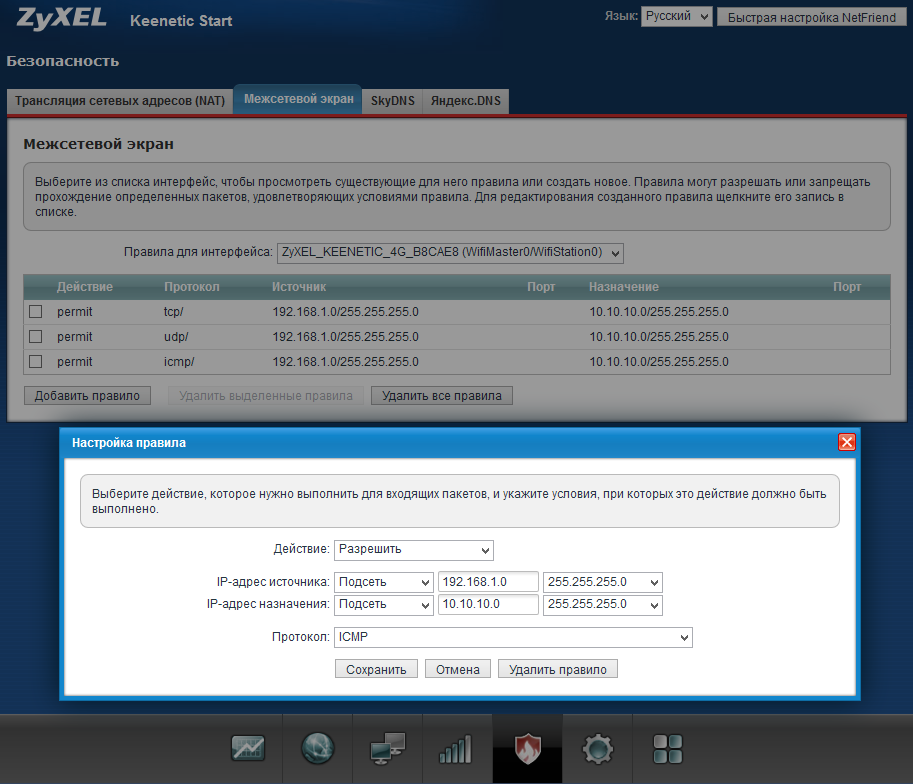
Task: Expand the Действие Разрешить dropdown
Action: pyautogui.click(x=414, y=550)
